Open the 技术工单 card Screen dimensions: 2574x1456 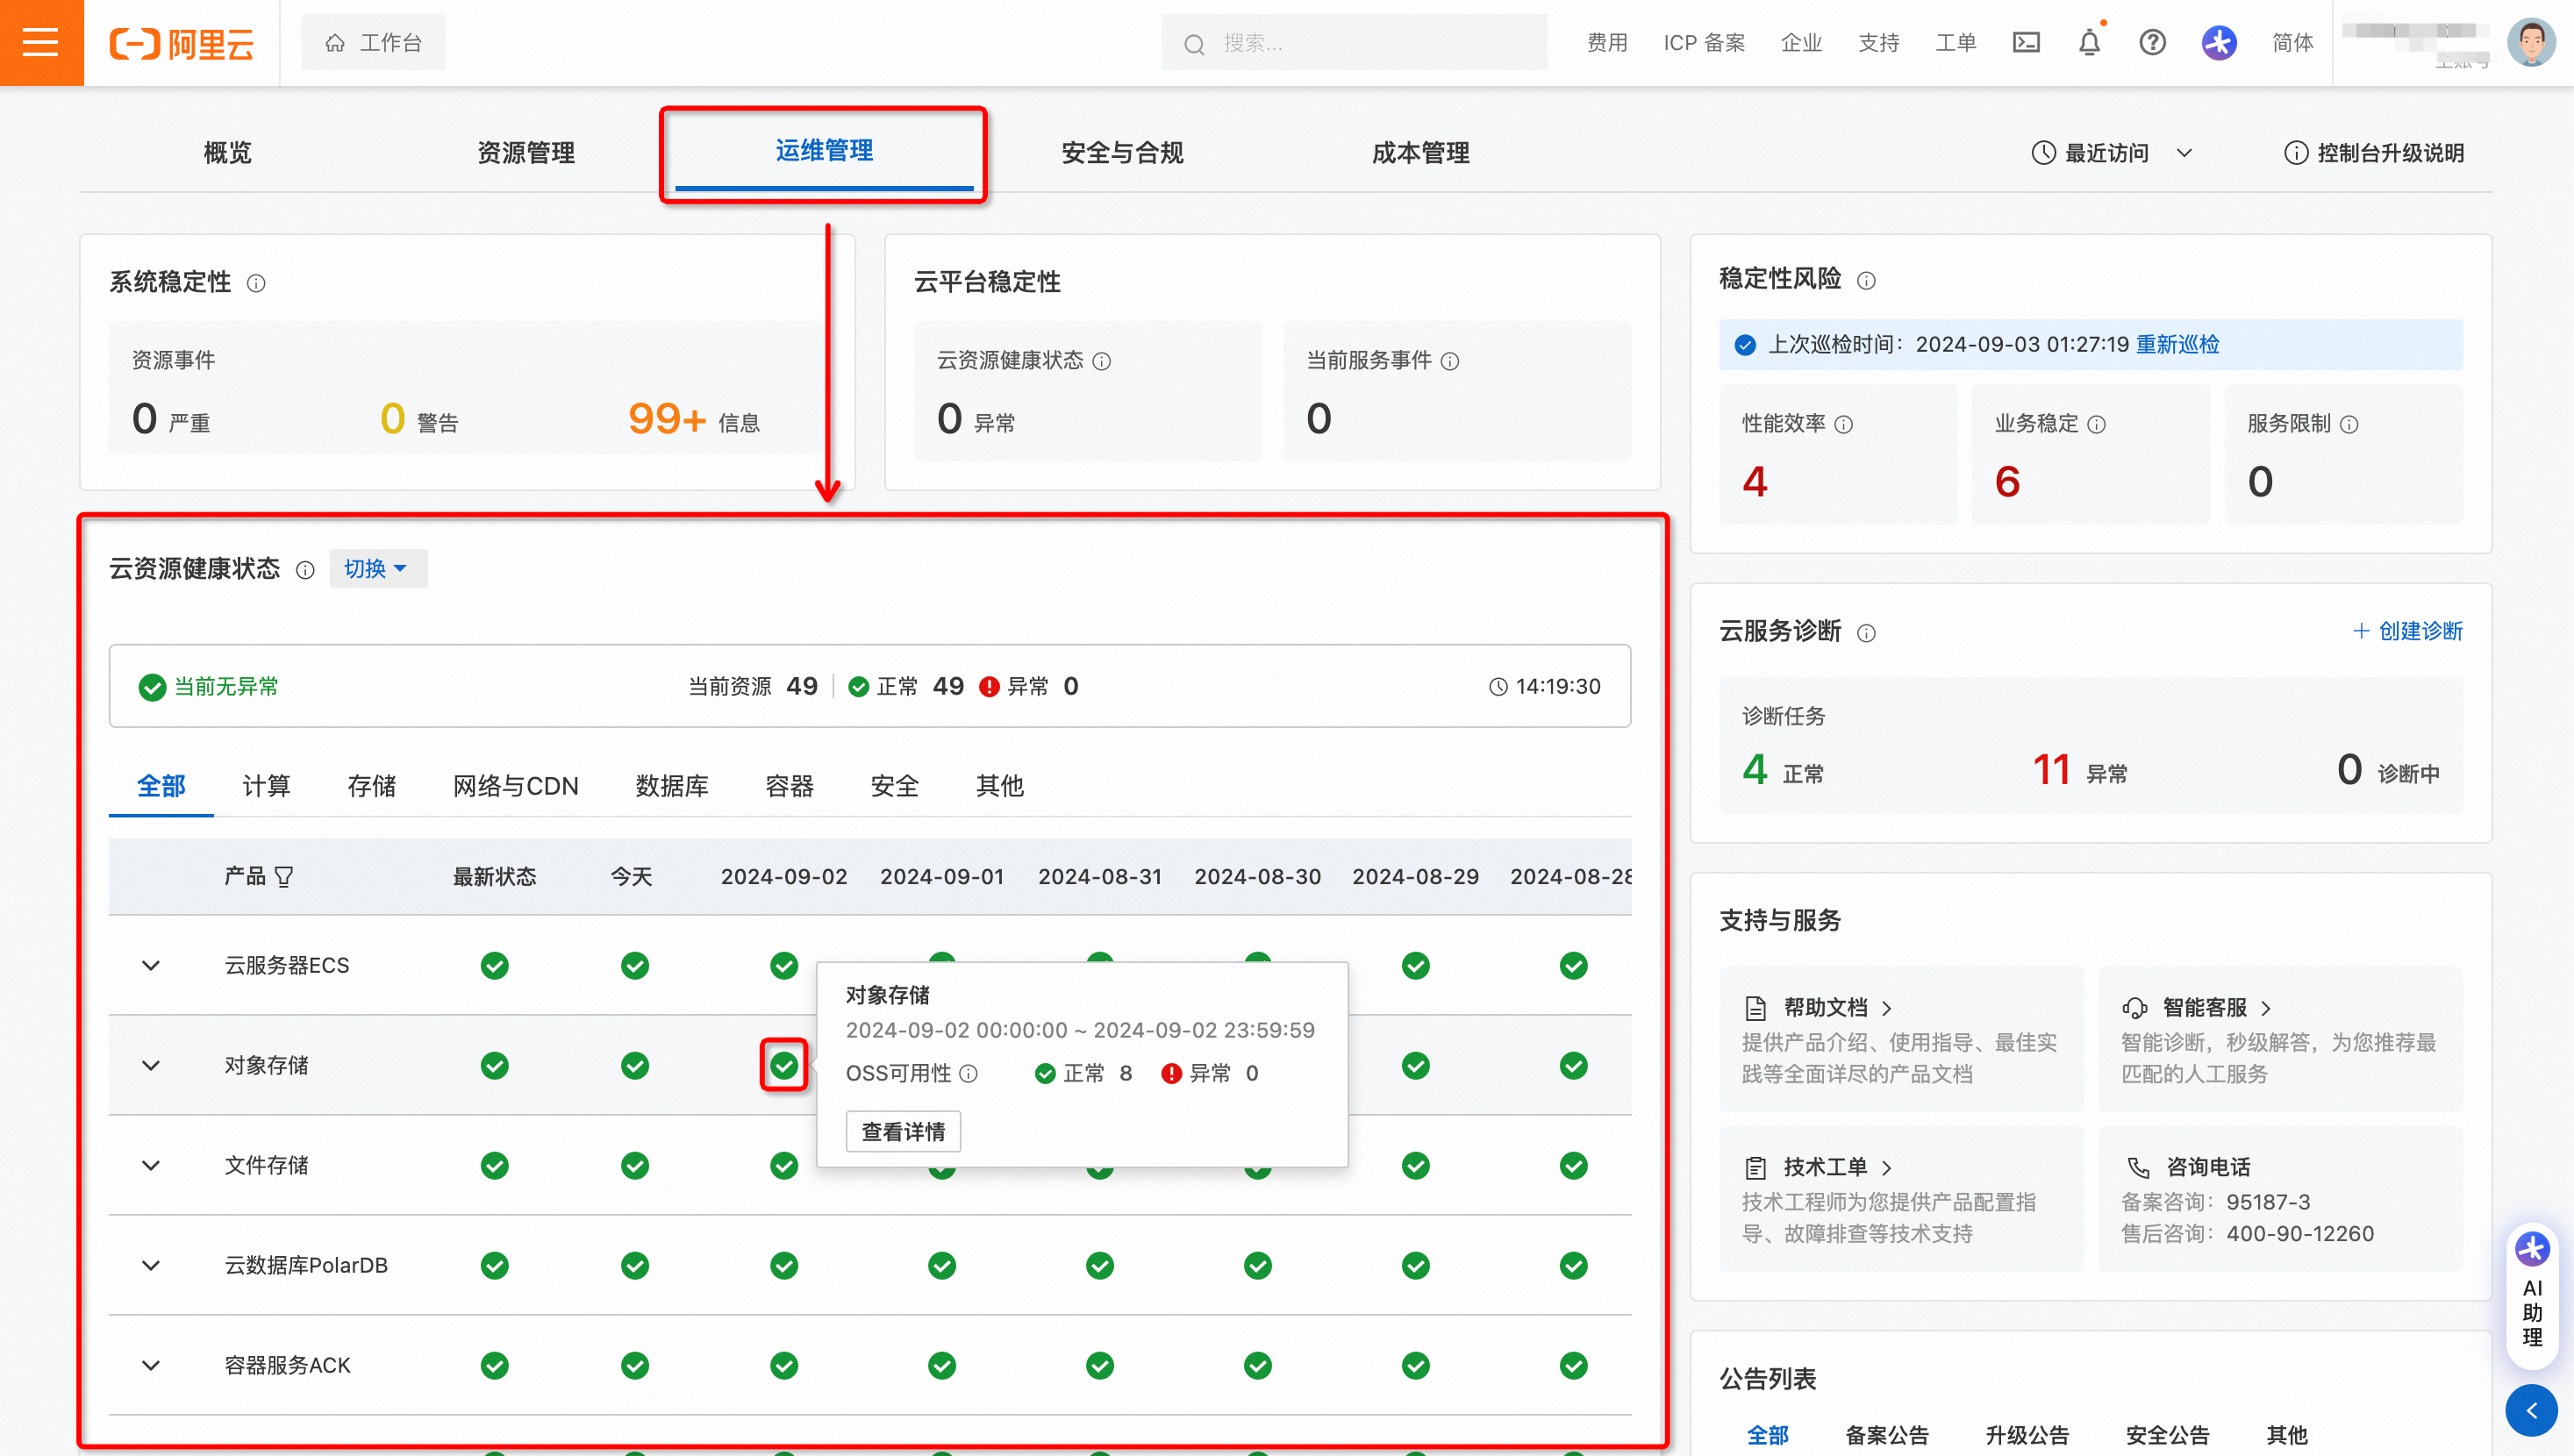(x=1901, y=1199)
